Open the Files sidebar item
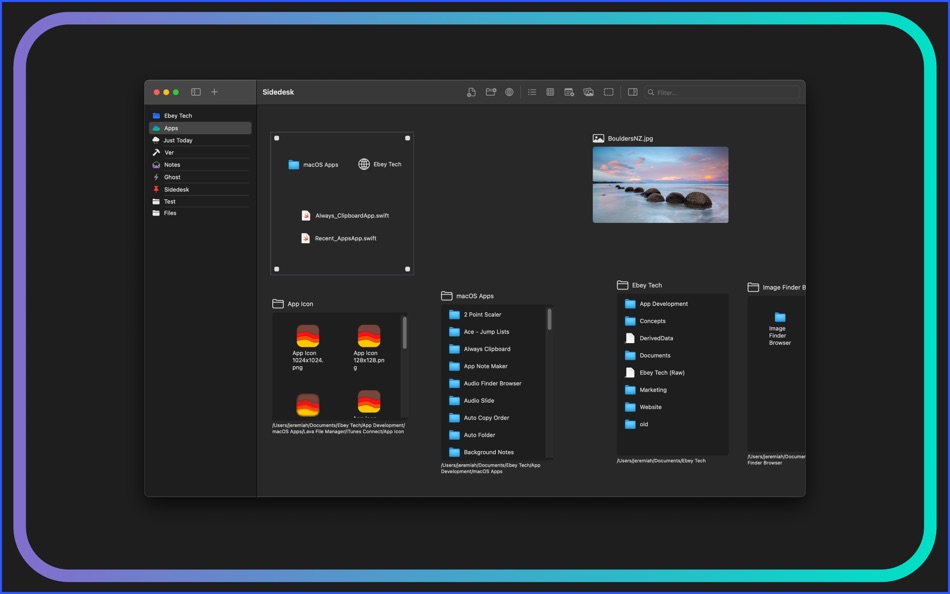950x594 pixels. [200, 213]
